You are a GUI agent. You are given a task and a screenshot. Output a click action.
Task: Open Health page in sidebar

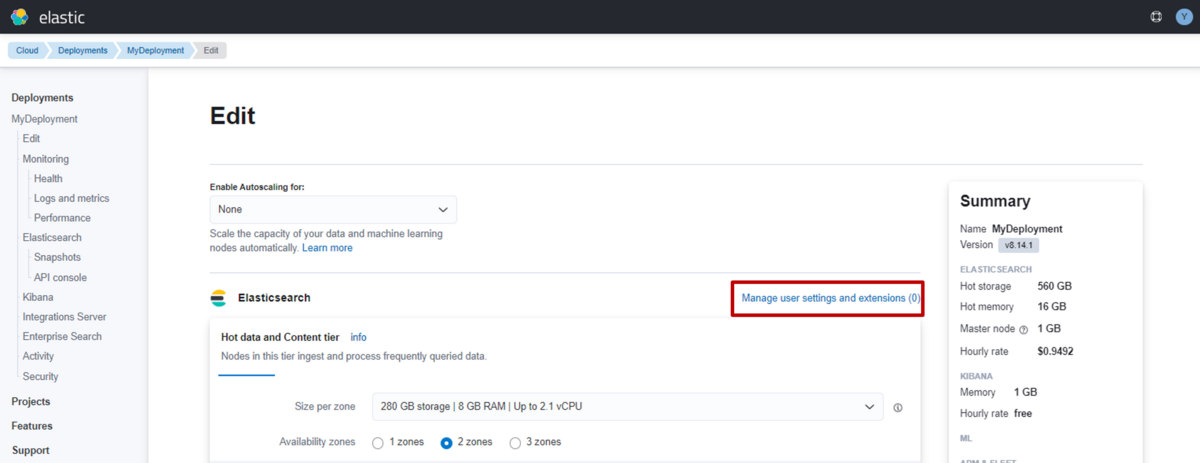48,179
